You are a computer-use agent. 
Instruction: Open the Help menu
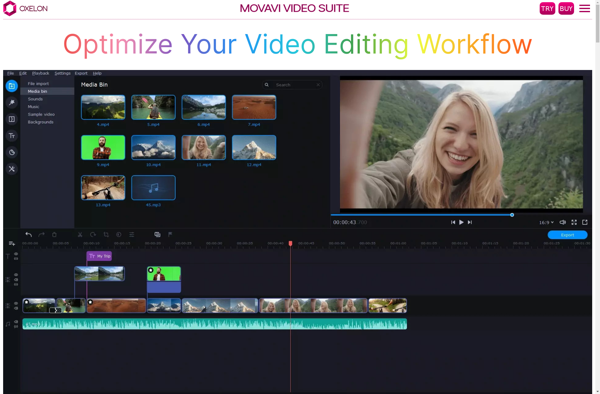pos(97,73)
